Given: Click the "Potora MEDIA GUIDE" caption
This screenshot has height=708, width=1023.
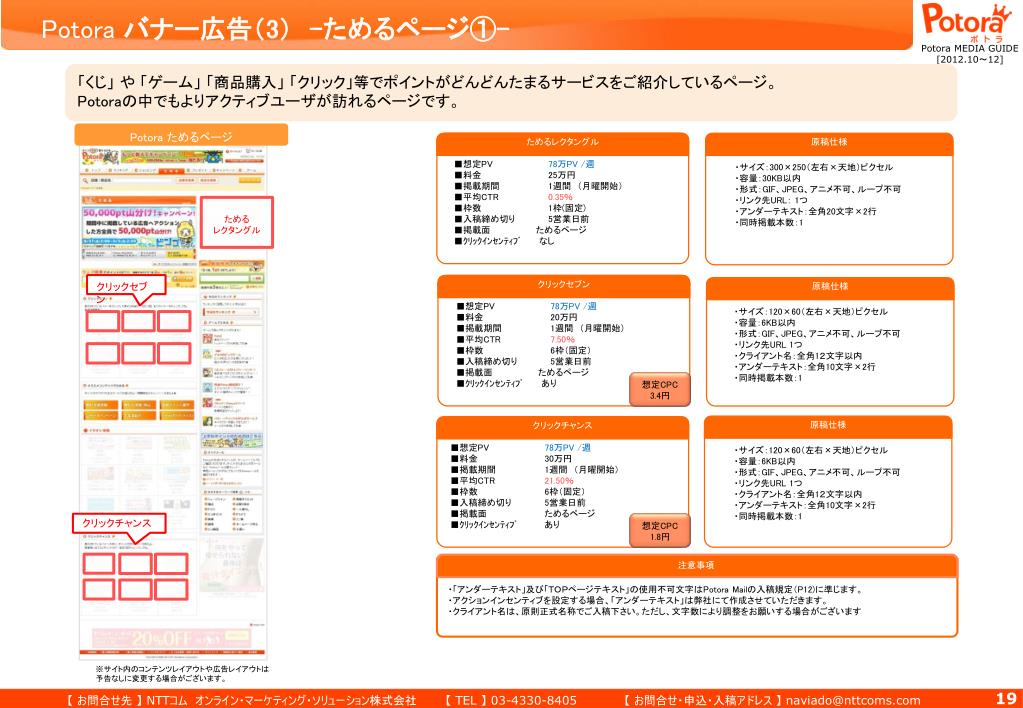Looking at the screenshot, I should tap(970, 48).
